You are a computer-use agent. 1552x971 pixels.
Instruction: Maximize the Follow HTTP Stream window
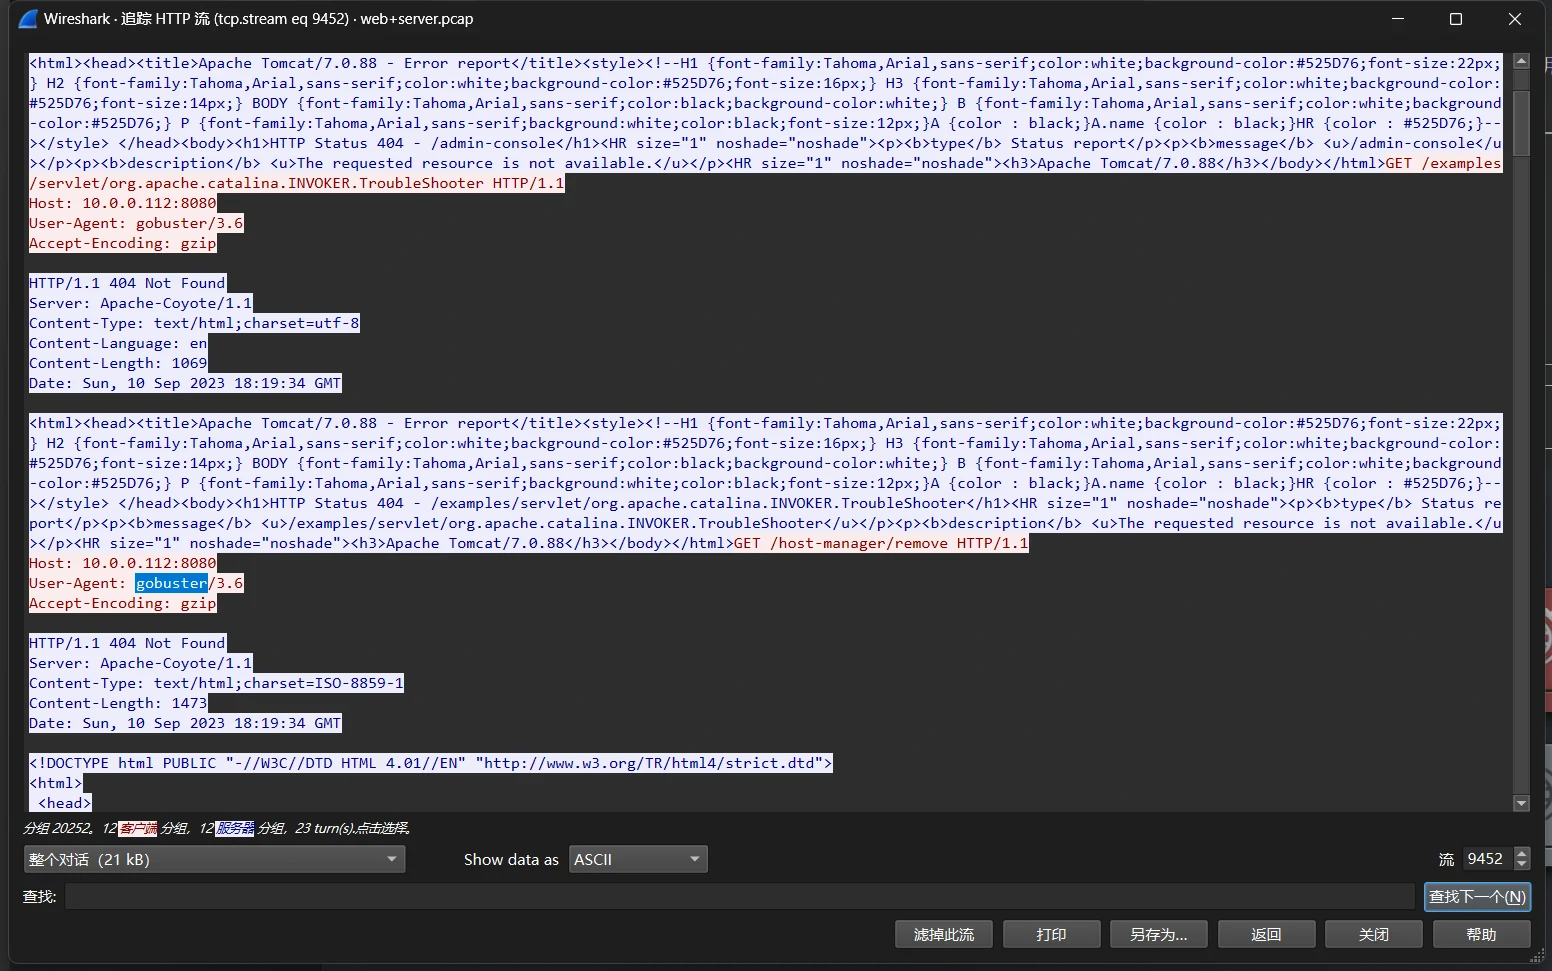[x=1455, y=19]
